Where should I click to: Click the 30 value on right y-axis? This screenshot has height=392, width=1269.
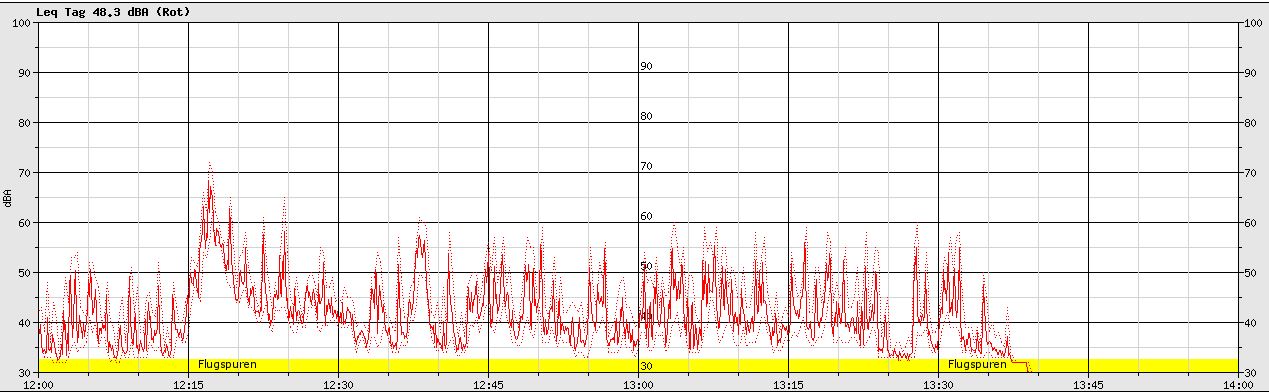[1250, 373]
